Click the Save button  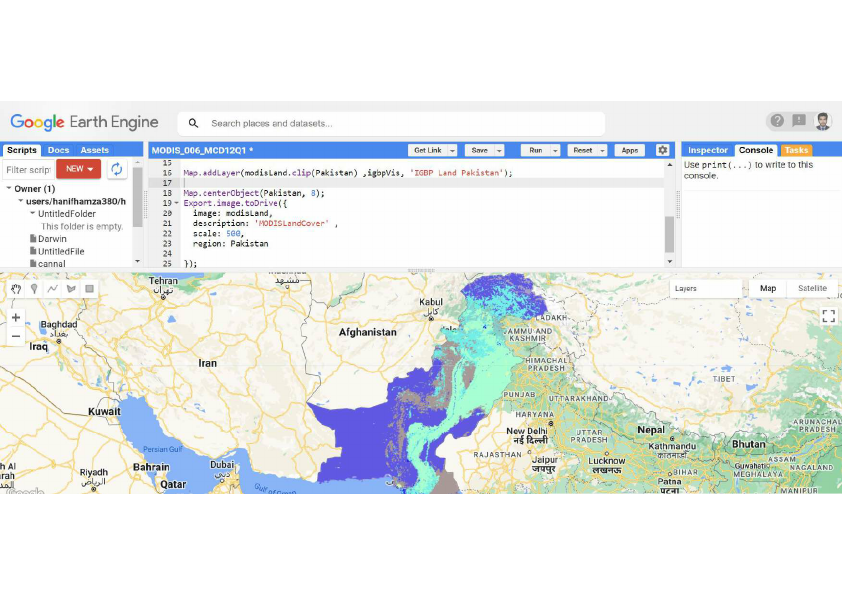480,151
